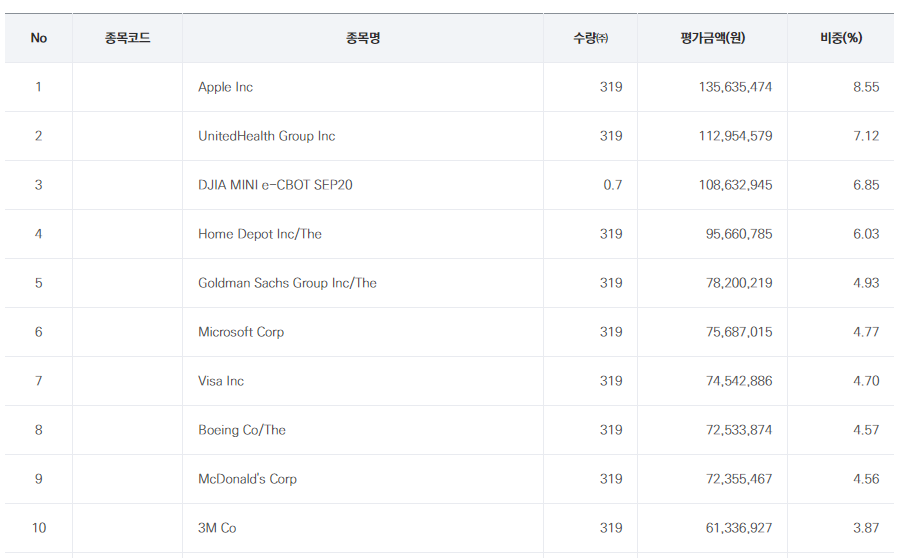The width and height of the screenshot is (910, 558).
Task: Click quantity 319 in 3M Co row
Action: coord(611,528)
